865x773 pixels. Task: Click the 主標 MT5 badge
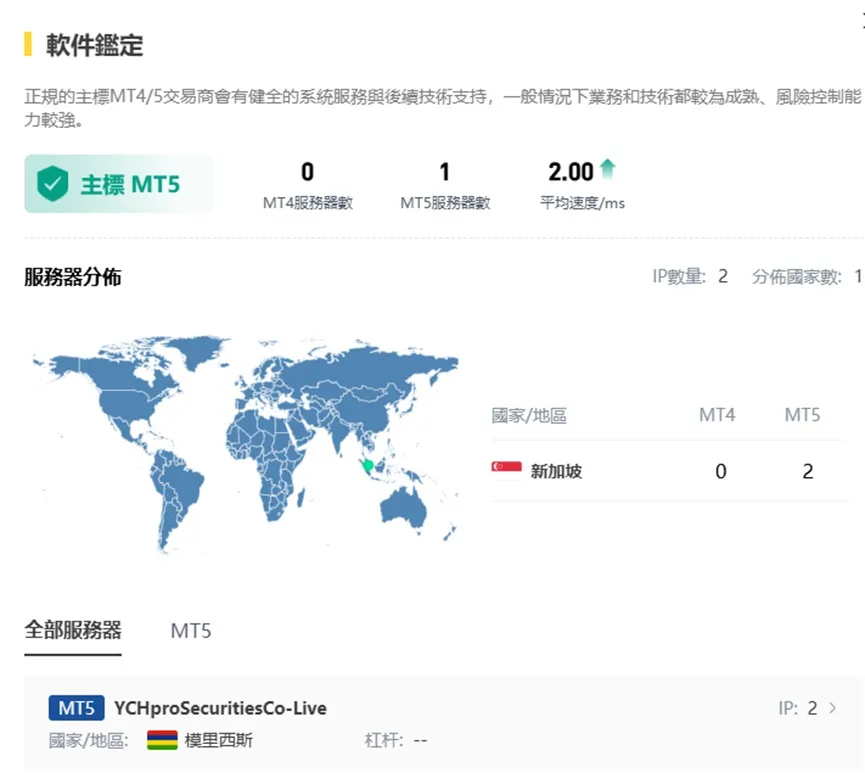[x=119, y=184]
